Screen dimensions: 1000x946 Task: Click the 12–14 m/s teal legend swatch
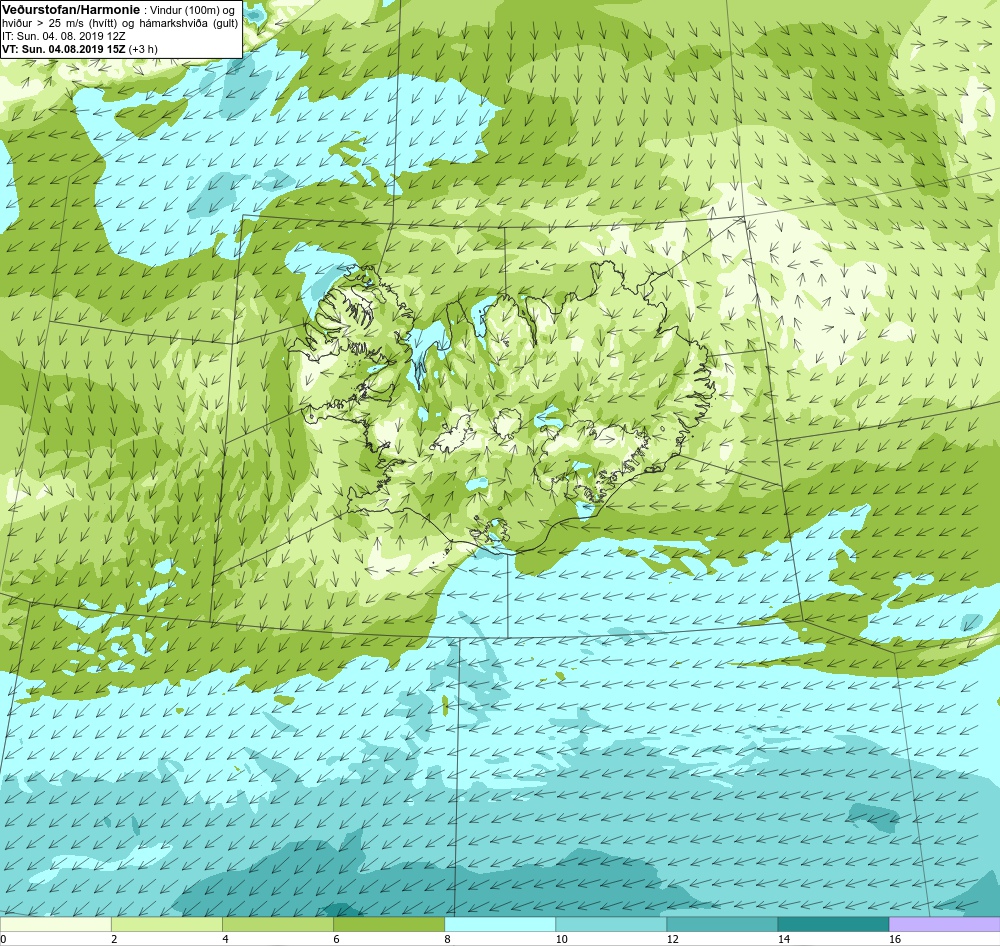click(722, 924)
